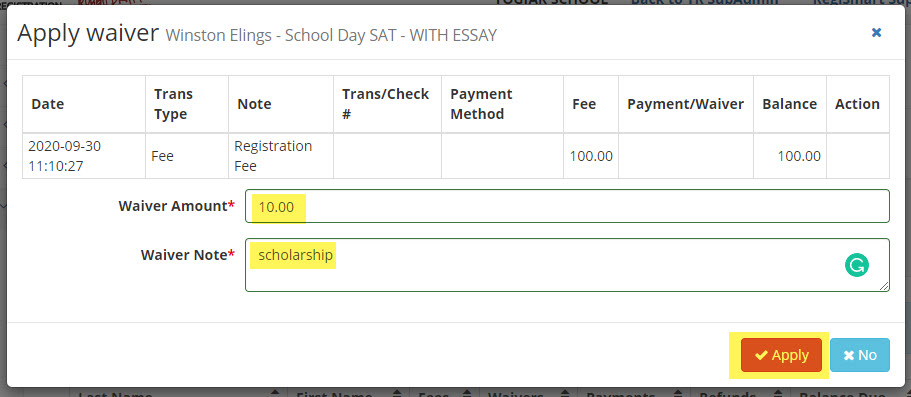
Task: Cancel the waiver with the No button
Action: click(x=860, y=355)
